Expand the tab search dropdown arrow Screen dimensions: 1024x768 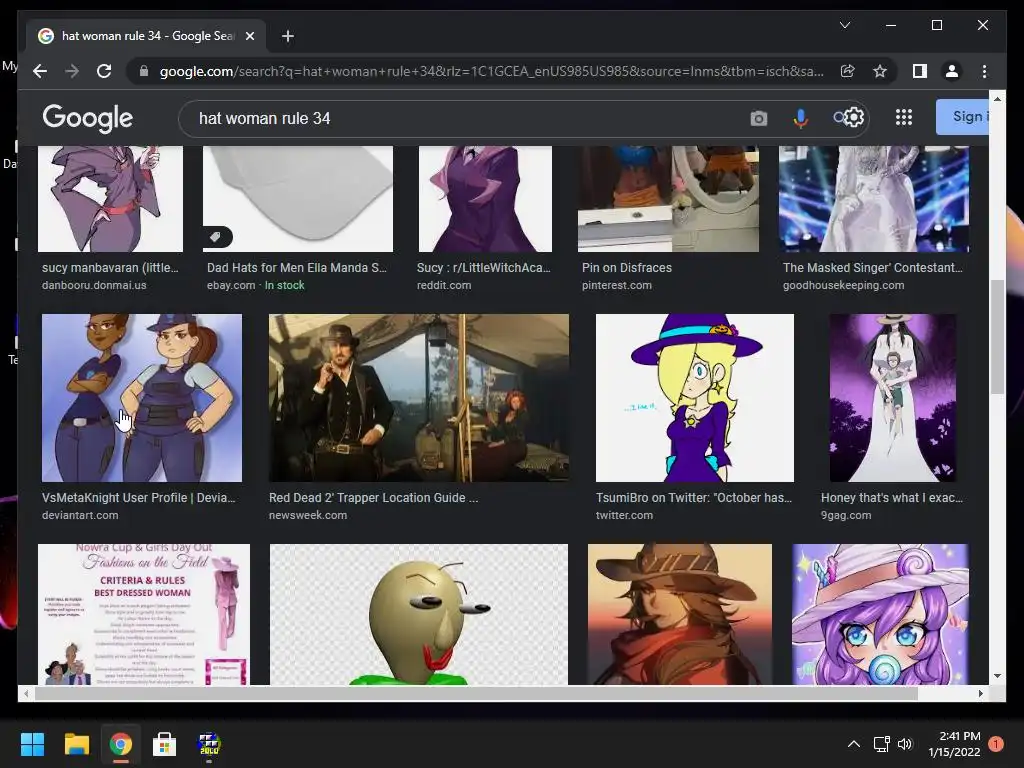tap(844, 25)
